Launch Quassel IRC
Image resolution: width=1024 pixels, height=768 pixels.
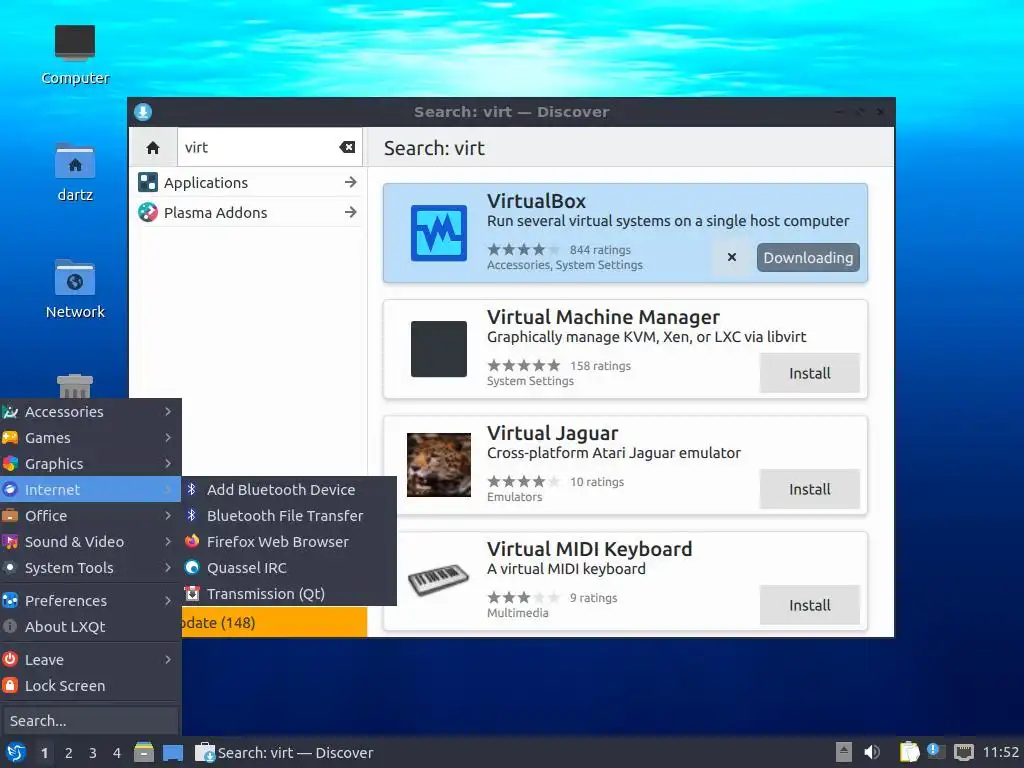coord(289,568)
